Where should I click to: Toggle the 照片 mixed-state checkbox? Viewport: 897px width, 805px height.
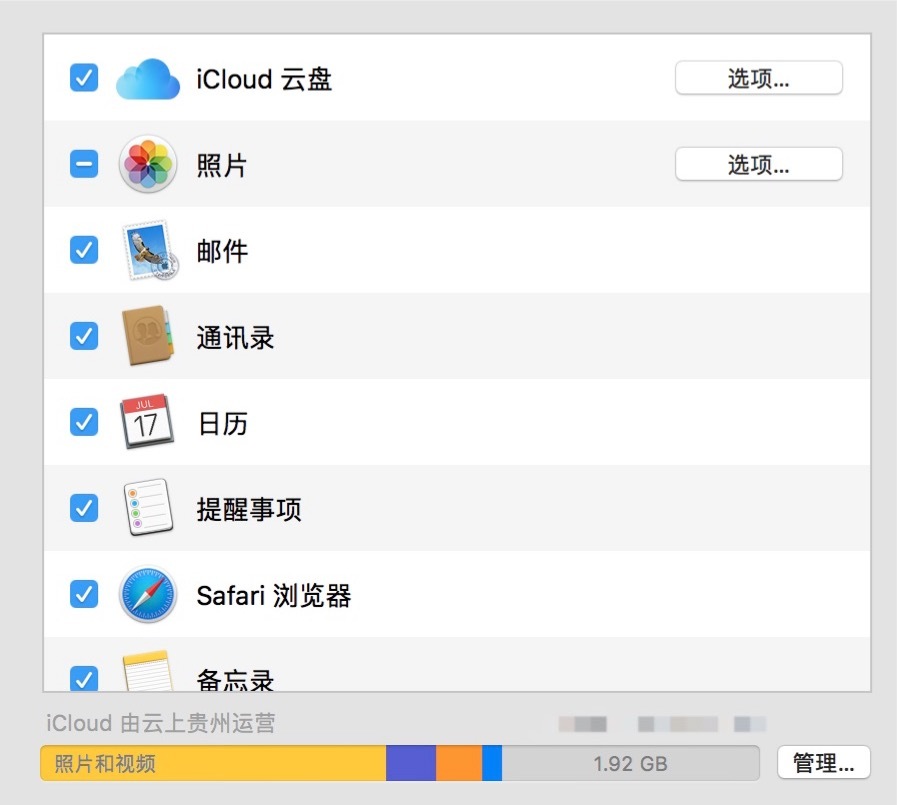84,164
